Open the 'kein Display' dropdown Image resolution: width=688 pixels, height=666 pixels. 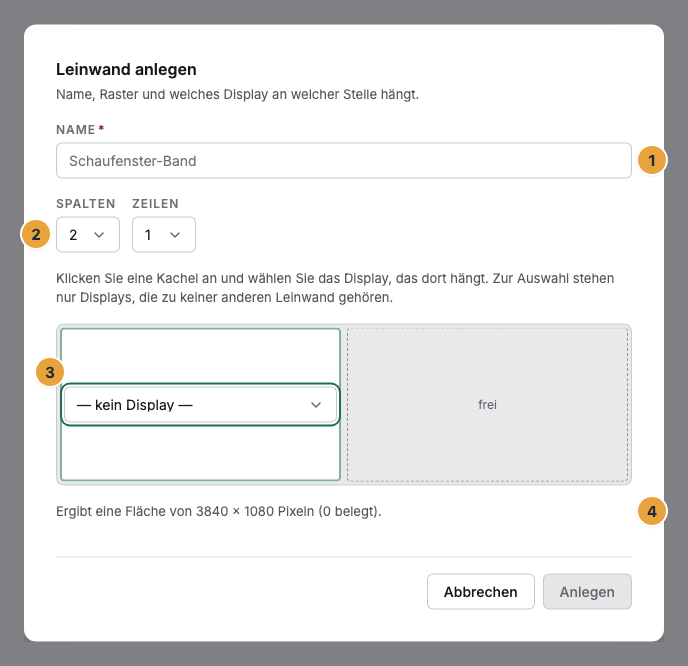tap(201, 405)
